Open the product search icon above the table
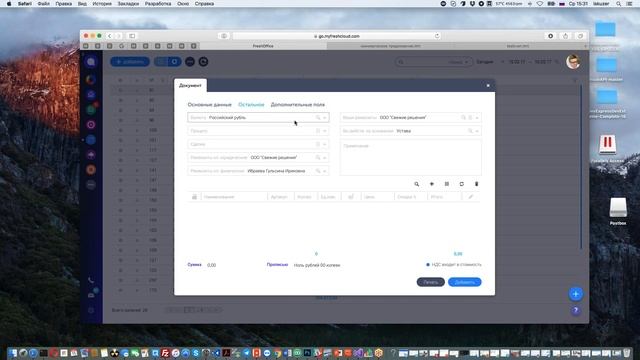The image size is (640, 360). point(416,184)
